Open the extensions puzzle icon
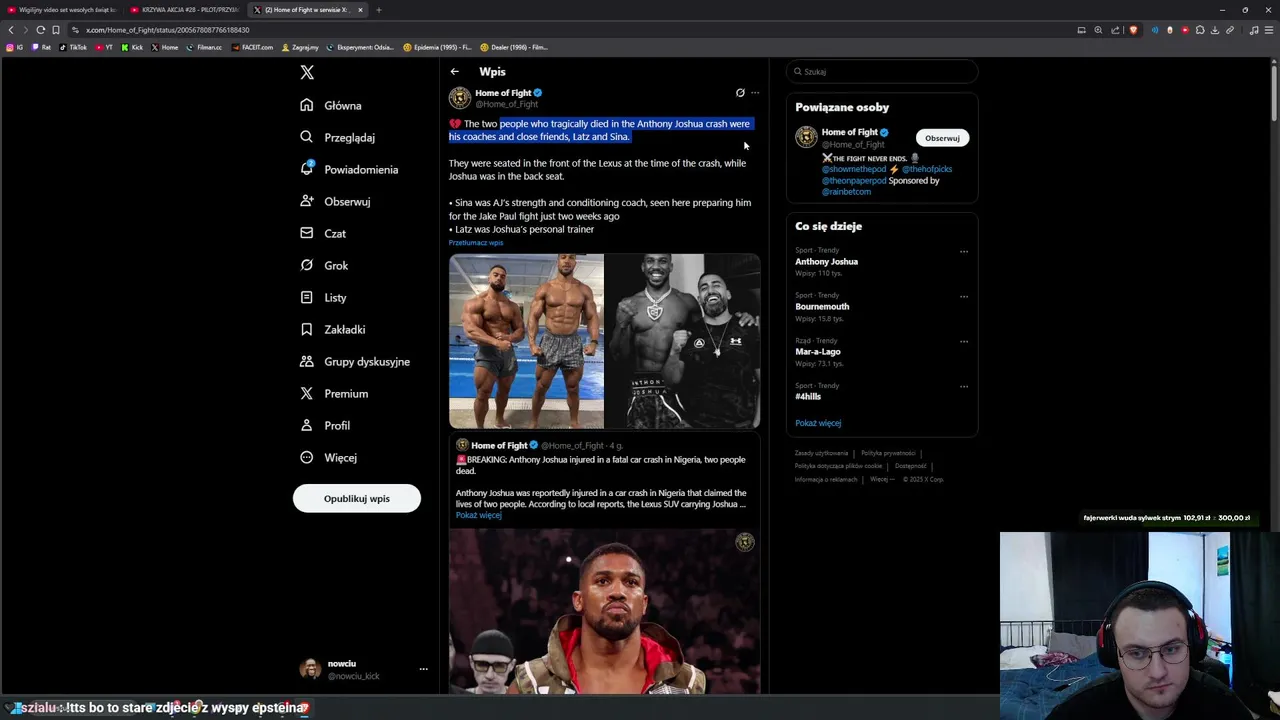The width and height of the screenshot is (1280, 720). (x=1200, y=30)
